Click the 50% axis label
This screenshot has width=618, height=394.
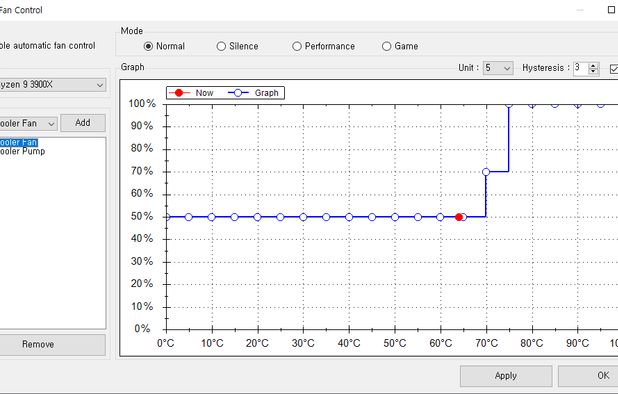point(142,216)
